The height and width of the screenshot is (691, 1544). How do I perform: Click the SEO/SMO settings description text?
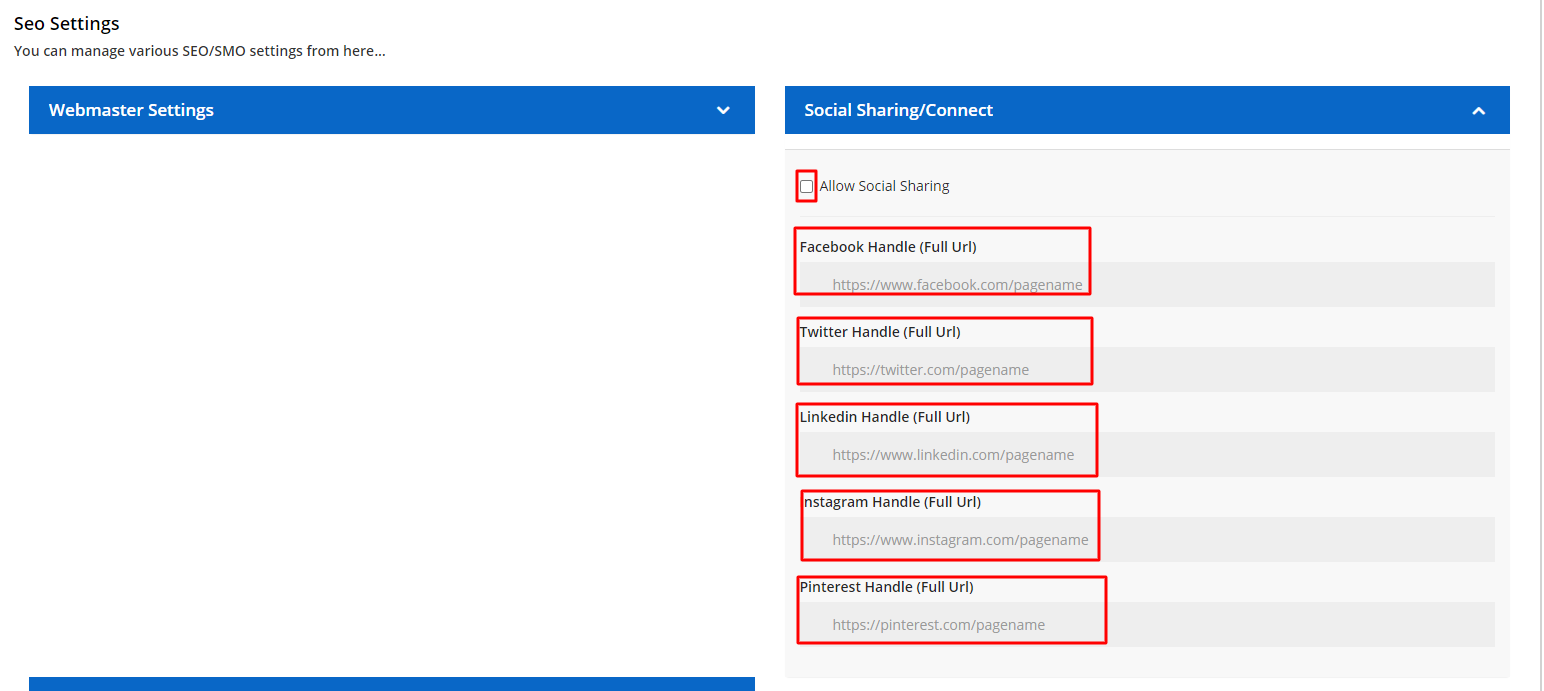tap(199, 51)
